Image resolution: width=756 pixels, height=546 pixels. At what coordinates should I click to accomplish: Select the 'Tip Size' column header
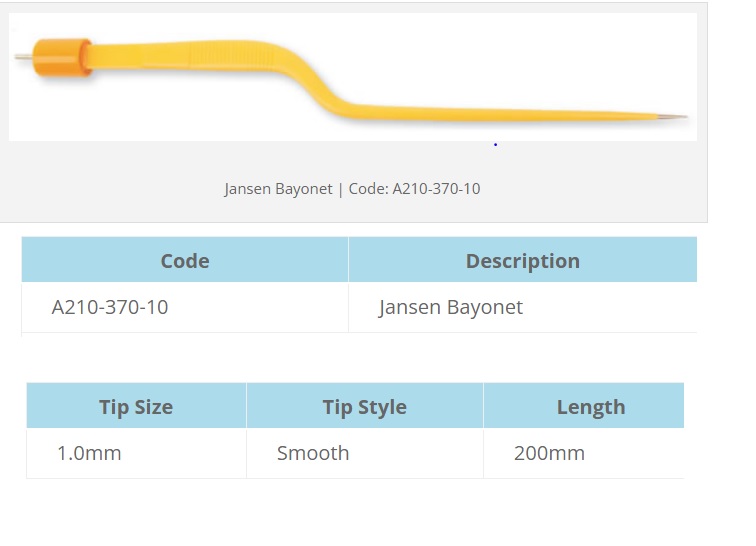[x=136, y=406]
